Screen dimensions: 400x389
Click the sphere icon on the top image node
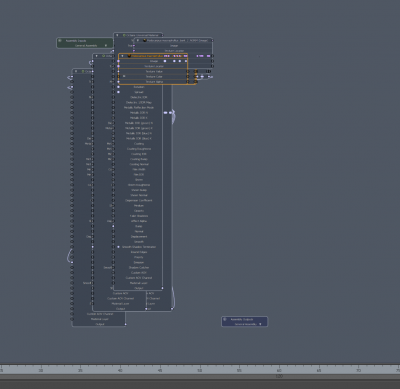point(145,40)
